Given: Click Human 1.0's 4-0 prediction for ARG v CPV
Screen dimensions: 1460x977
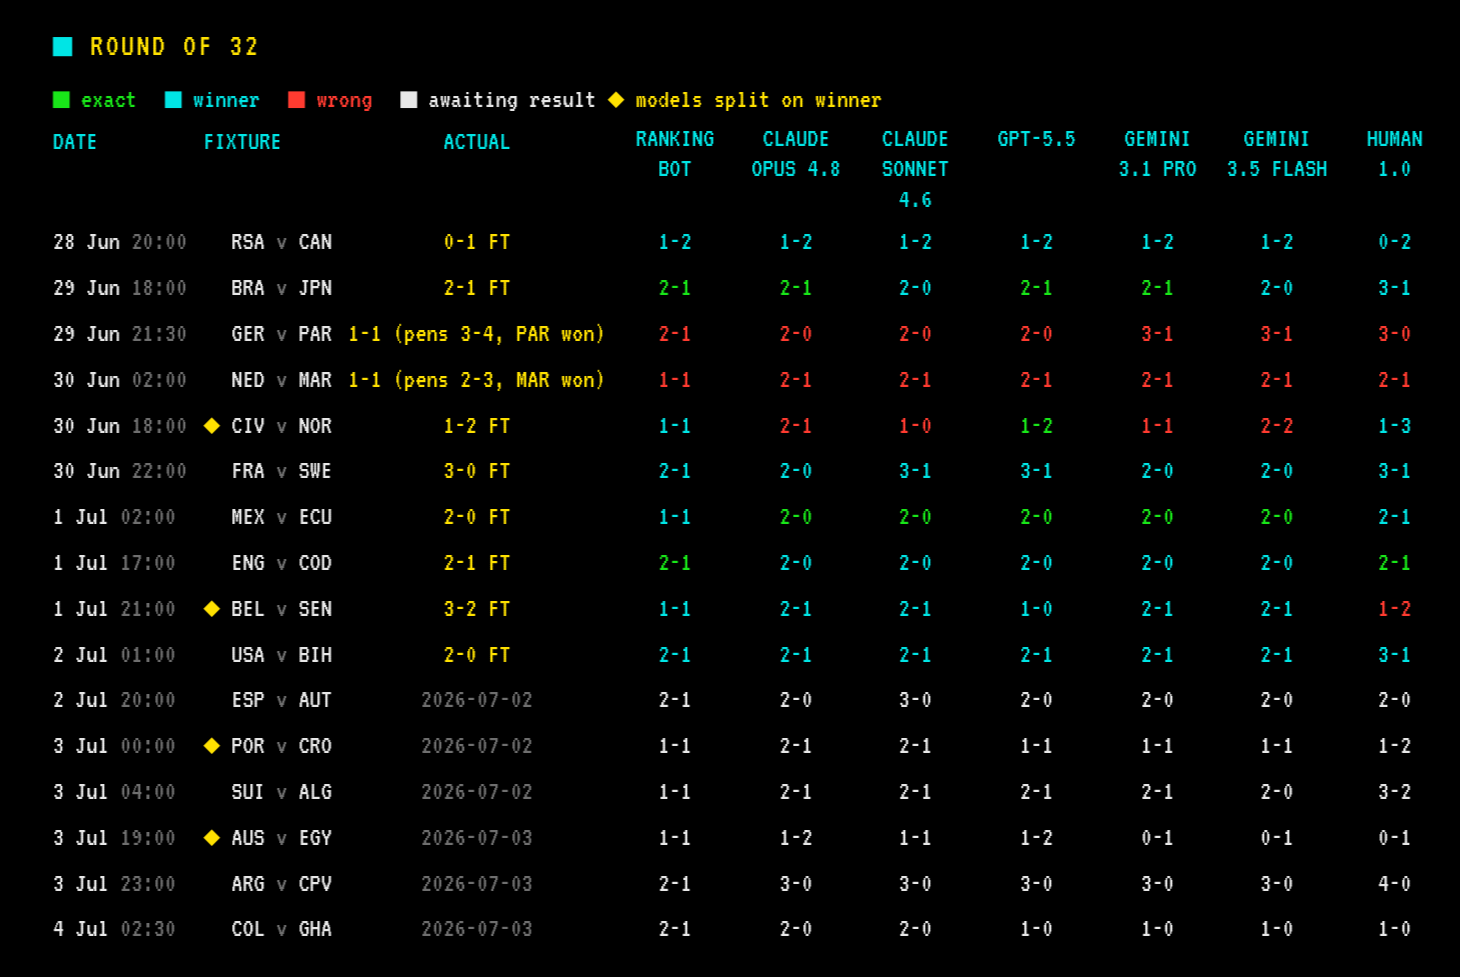Looking at the screenshot, I should click(1394, 884).
